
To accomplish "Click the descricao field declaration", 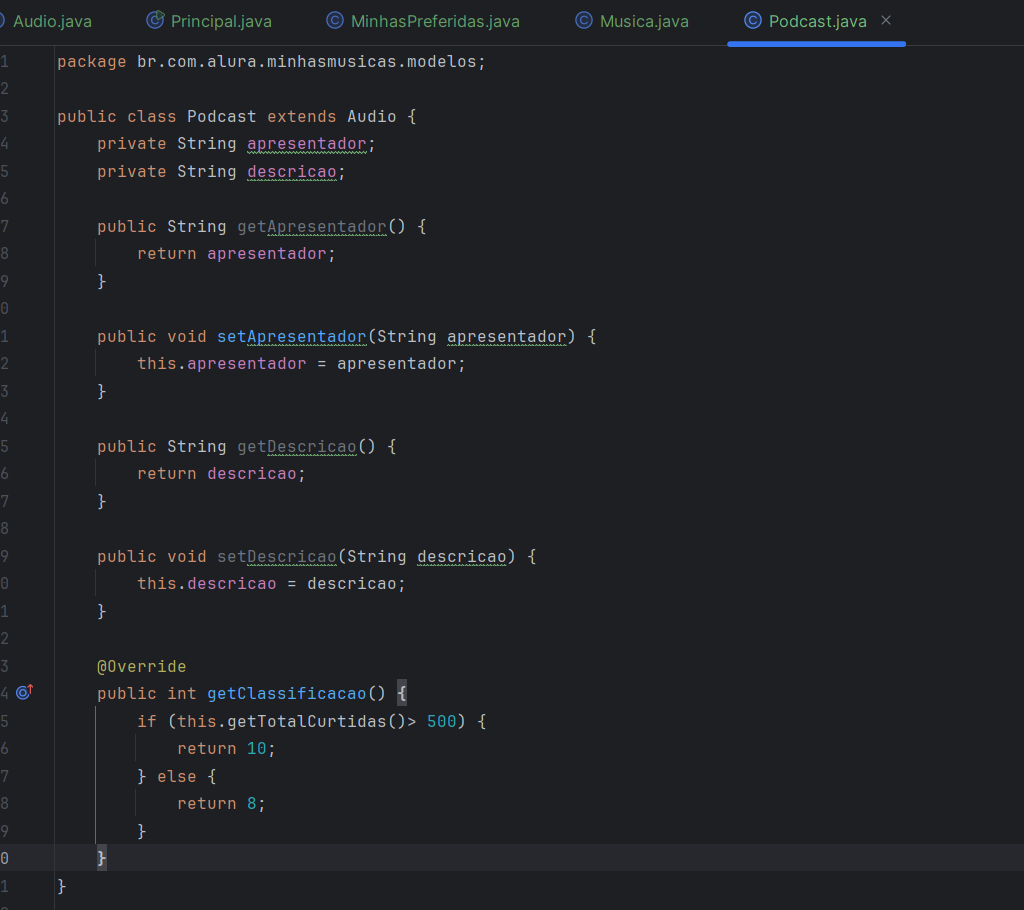I will pos(292,172).
